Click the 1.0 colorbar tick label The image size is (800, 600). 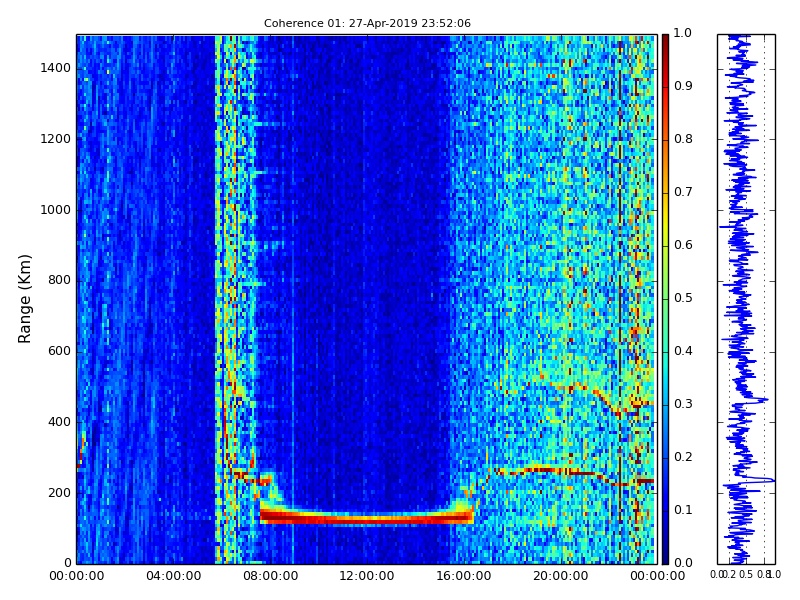coord(683,33)
